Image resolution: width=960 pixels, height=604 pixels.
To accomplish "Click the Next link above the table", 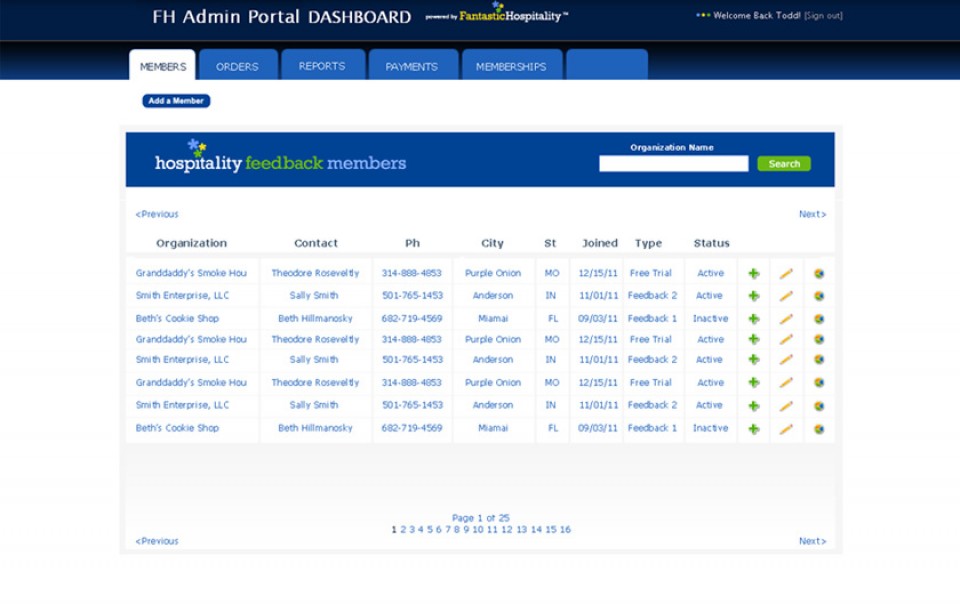I will [812, 214].
